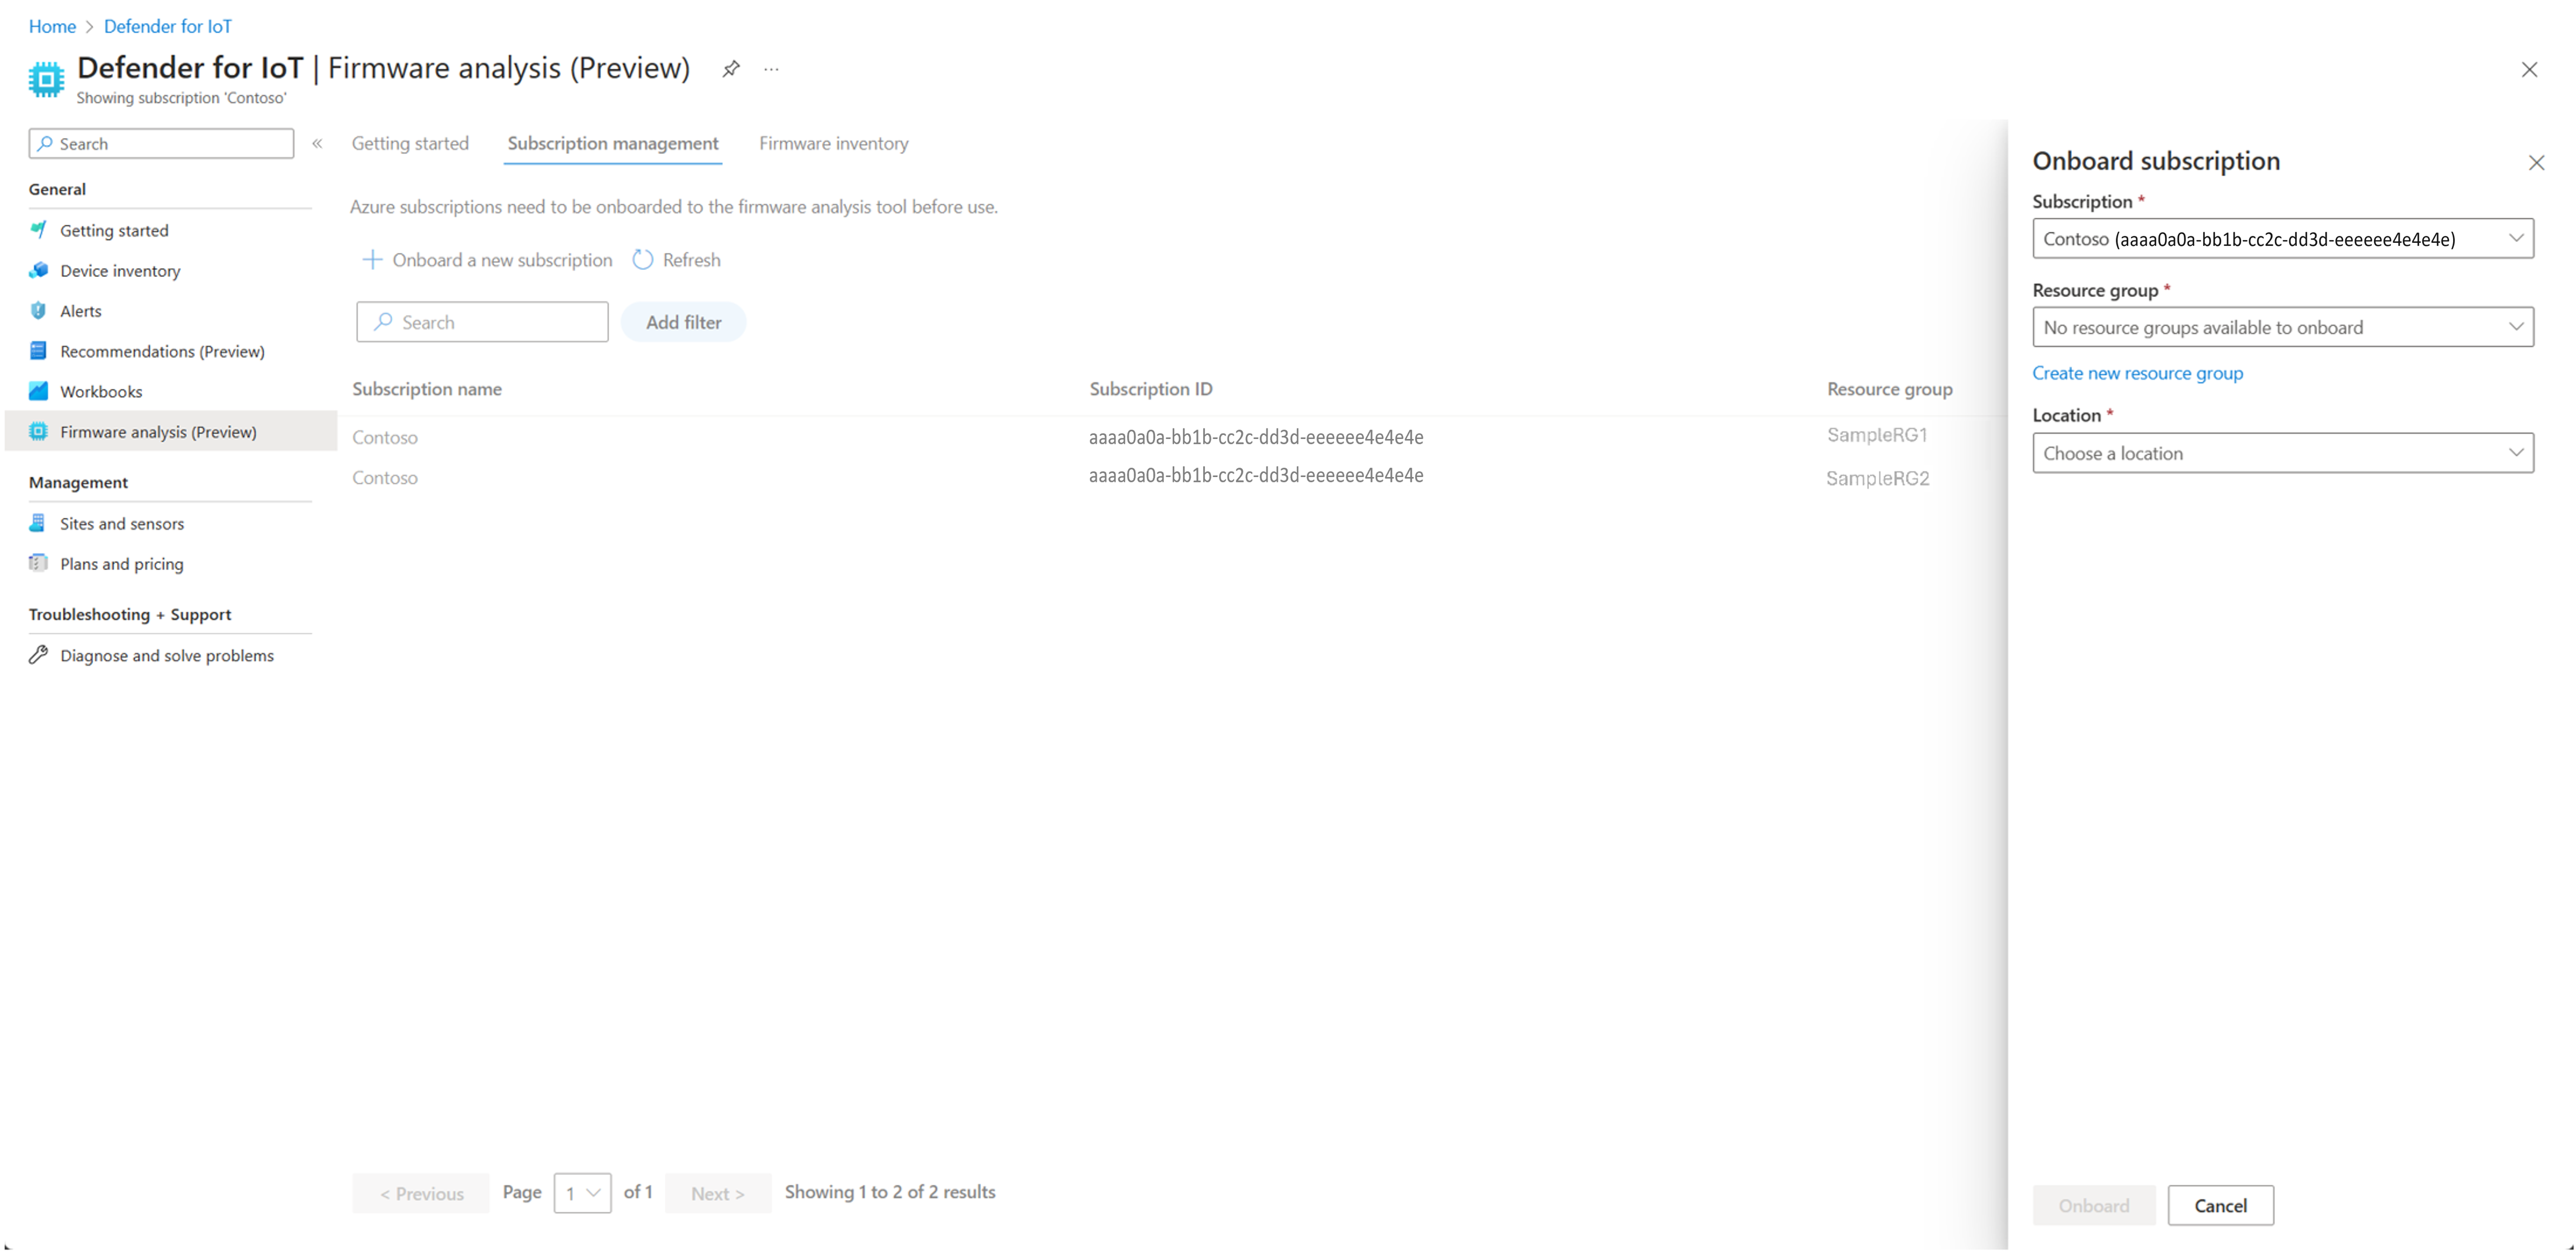The image size is (2576, 1252).
Task: Open Workbooks from the sidebar
Action: pos(100,391)
